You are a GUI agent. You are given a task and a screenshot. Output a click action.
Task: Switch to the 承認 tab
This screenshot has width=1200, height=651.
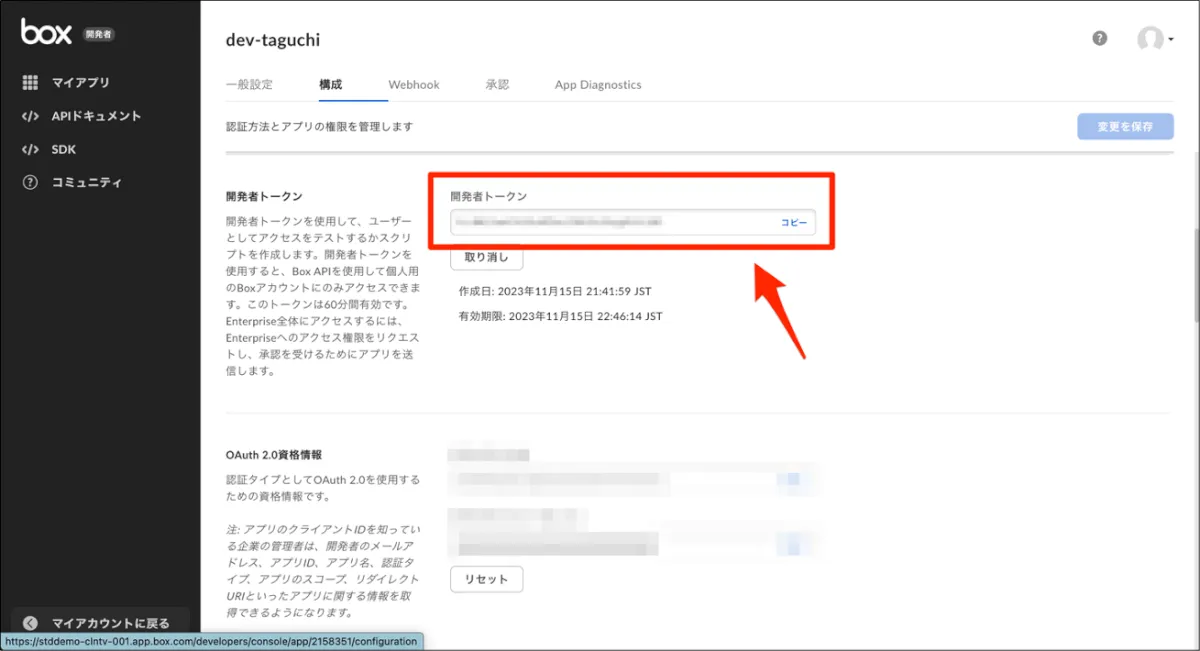pyautogui.click(x=497, y=85)
